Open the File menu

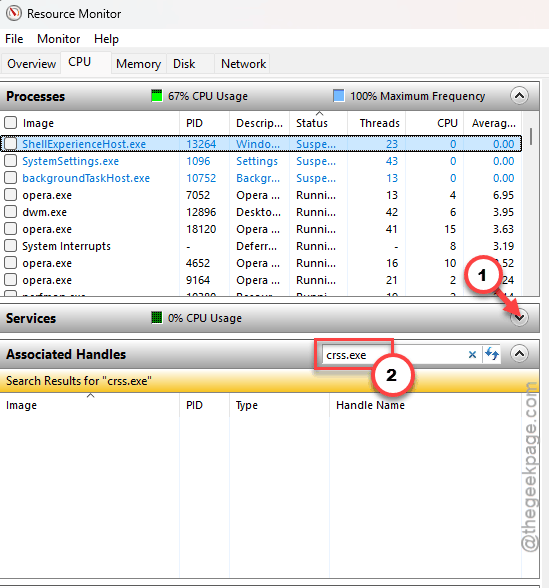(x=14, y=39)
